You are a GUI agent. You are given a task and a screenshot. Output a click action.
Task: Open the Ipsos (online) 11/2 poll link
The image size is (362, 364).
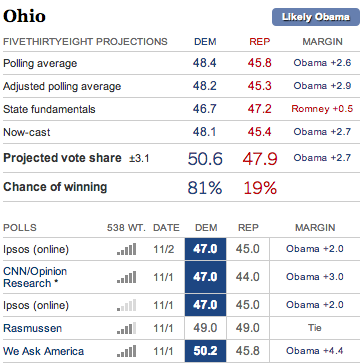[36, 249]
